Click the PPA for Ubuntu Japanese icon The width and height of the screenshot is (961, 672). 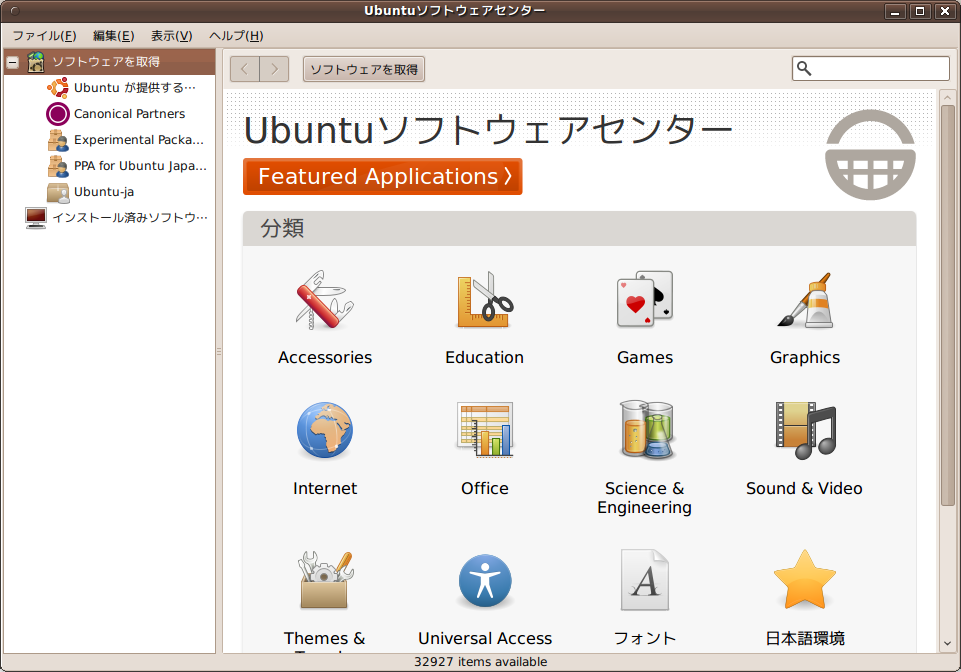58,166
